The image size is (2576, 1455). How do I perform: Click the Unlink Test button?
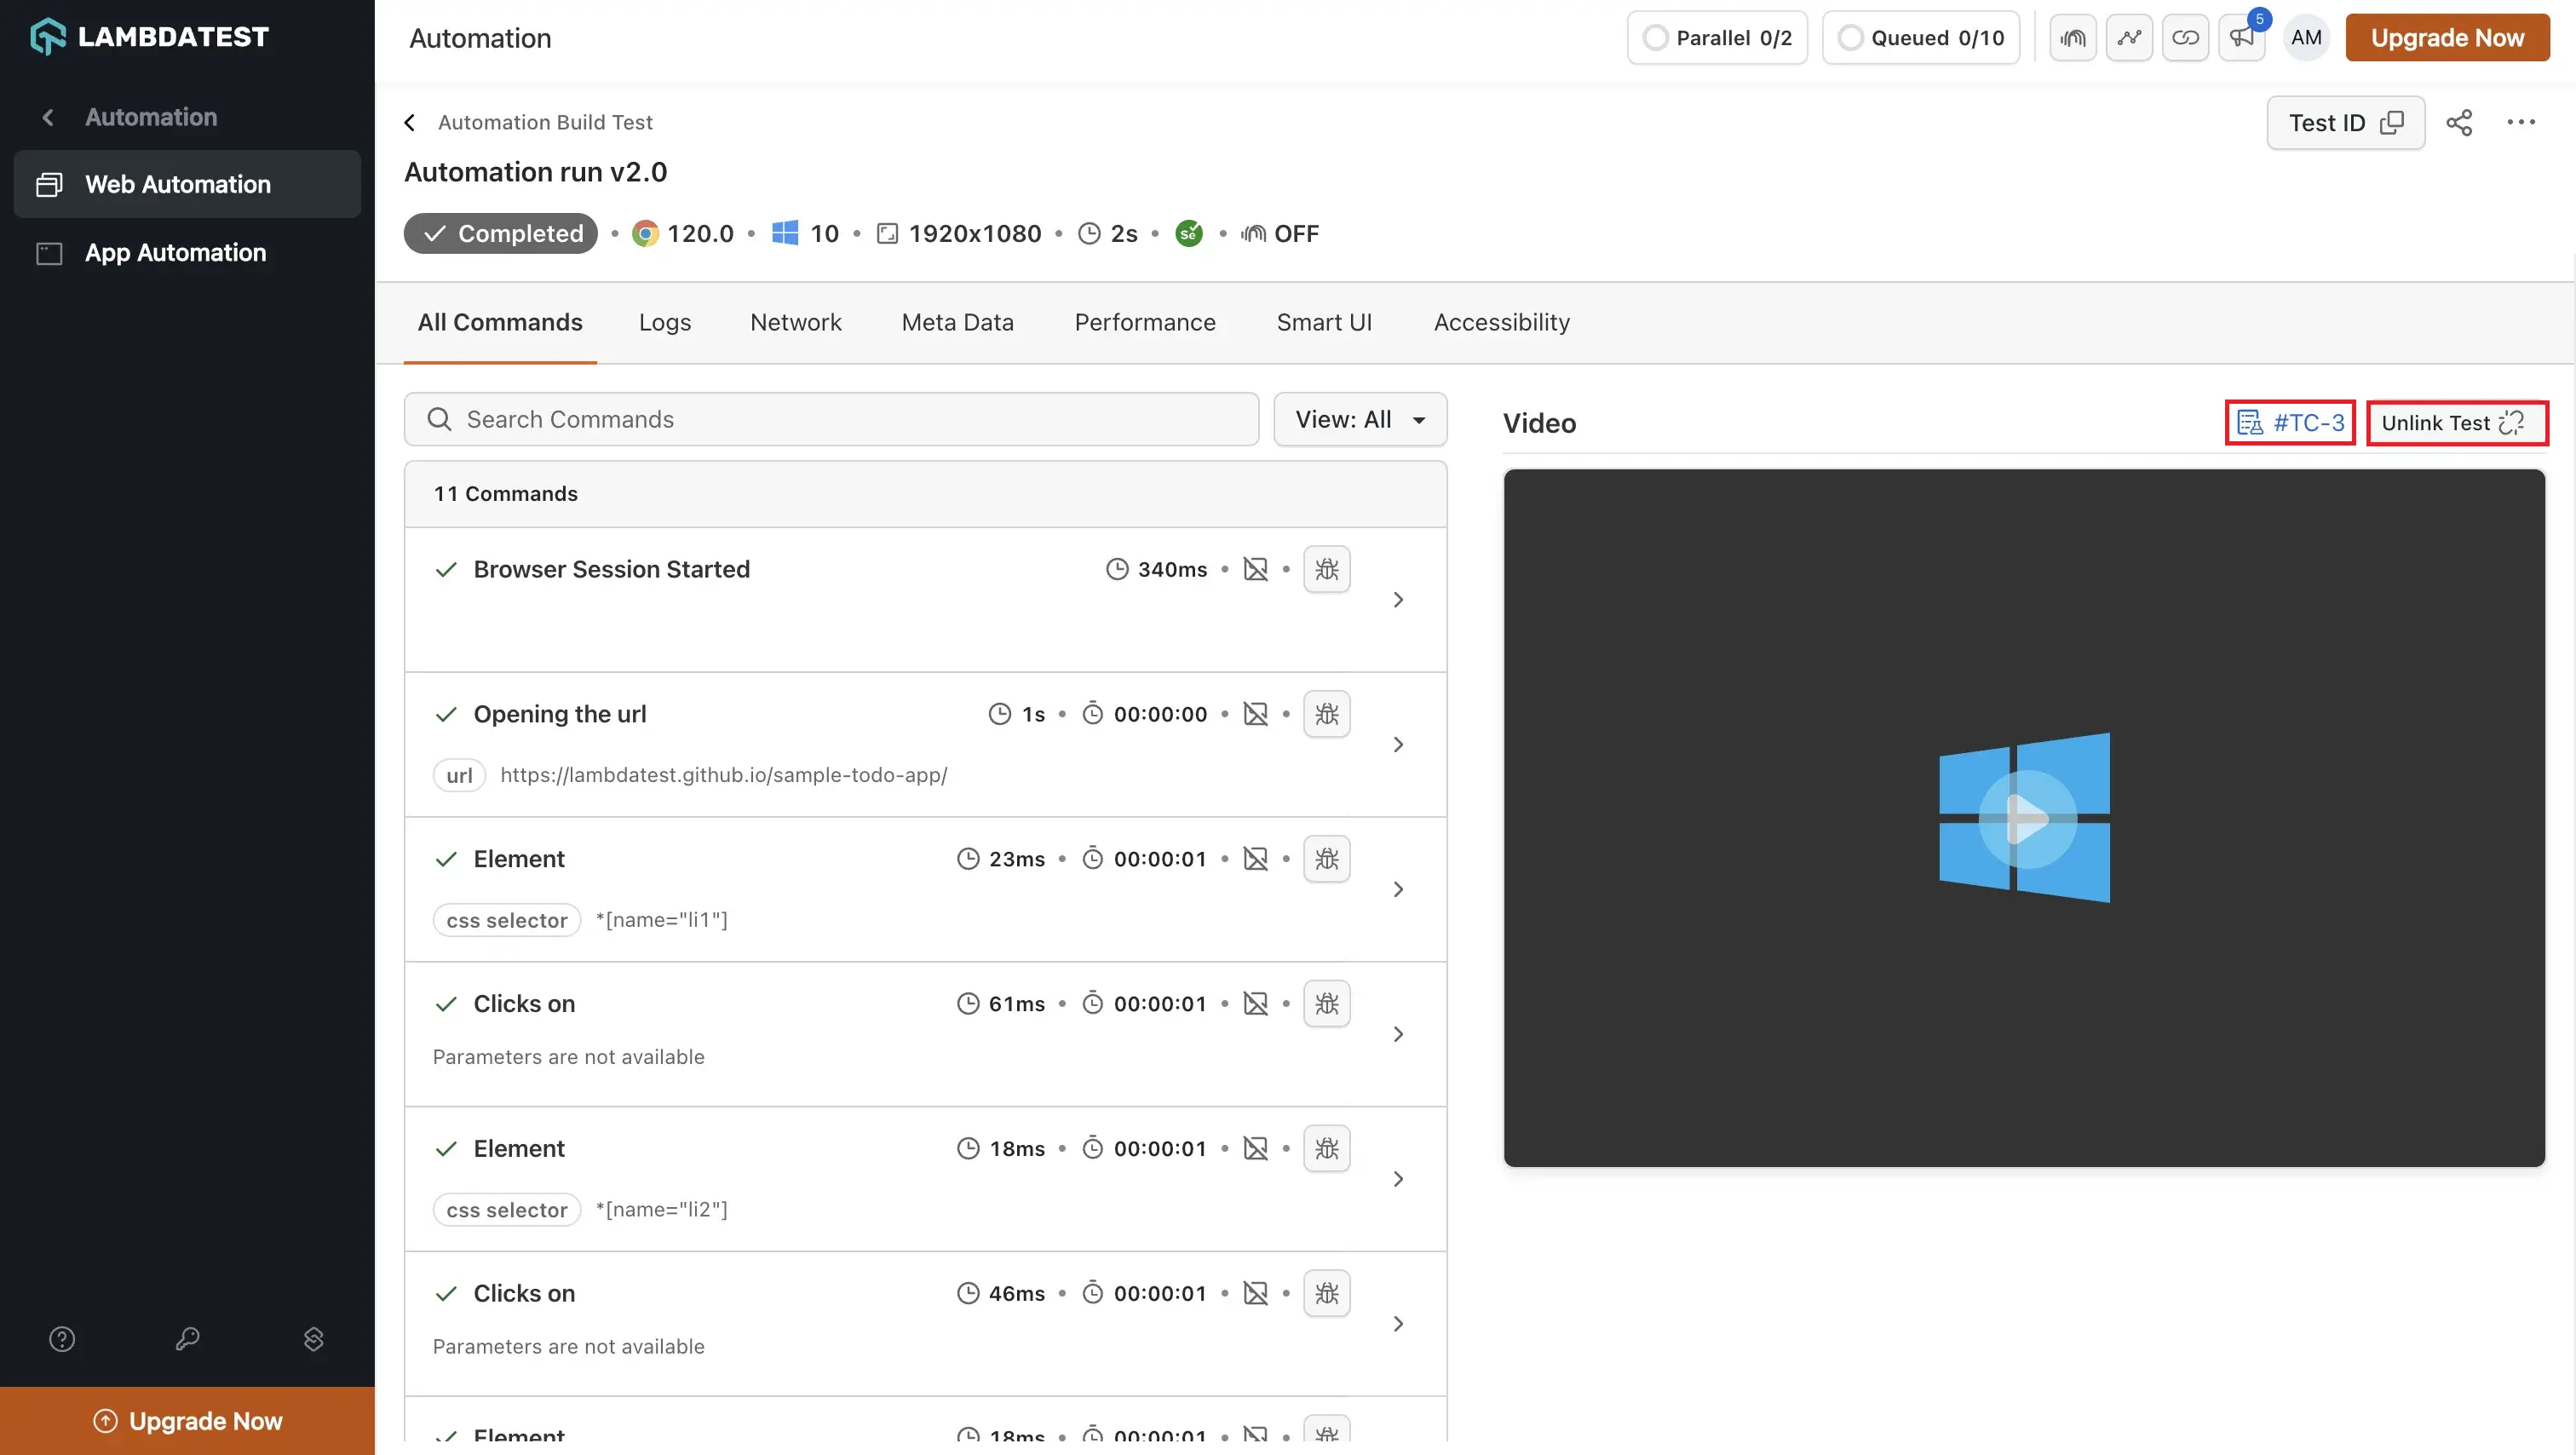[x=2456, y=423]
